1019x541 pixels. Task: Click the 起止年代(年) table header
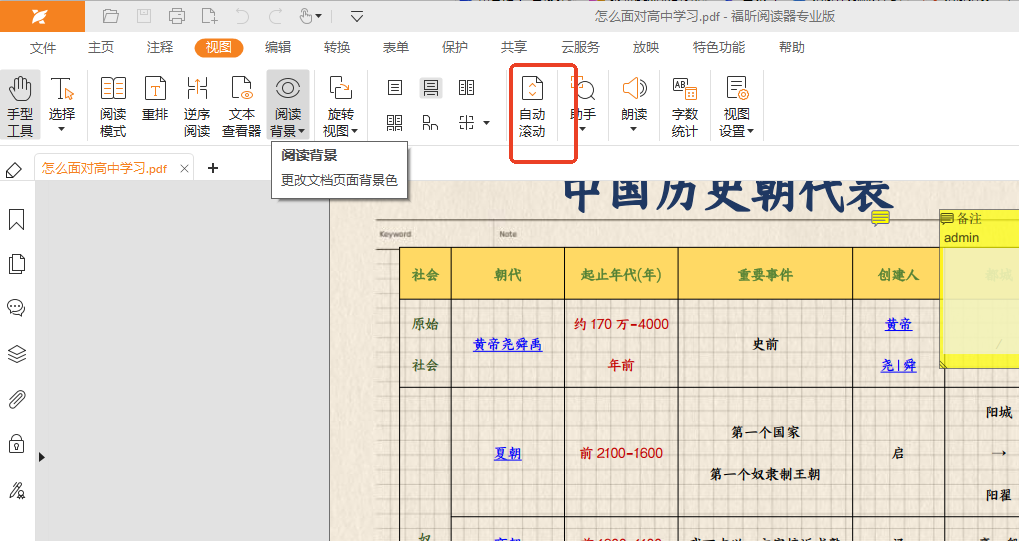click(621, 274)
